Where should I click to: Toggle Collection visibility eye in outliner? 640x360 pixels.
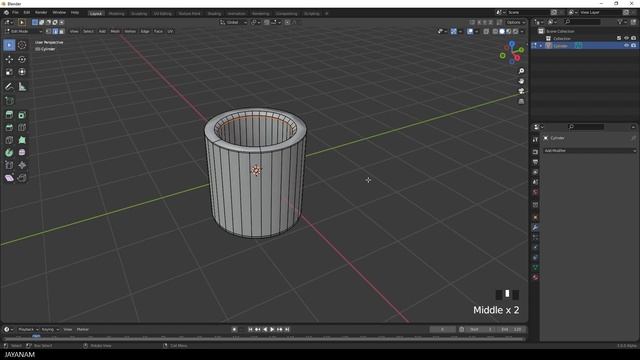tap(627, 38)
